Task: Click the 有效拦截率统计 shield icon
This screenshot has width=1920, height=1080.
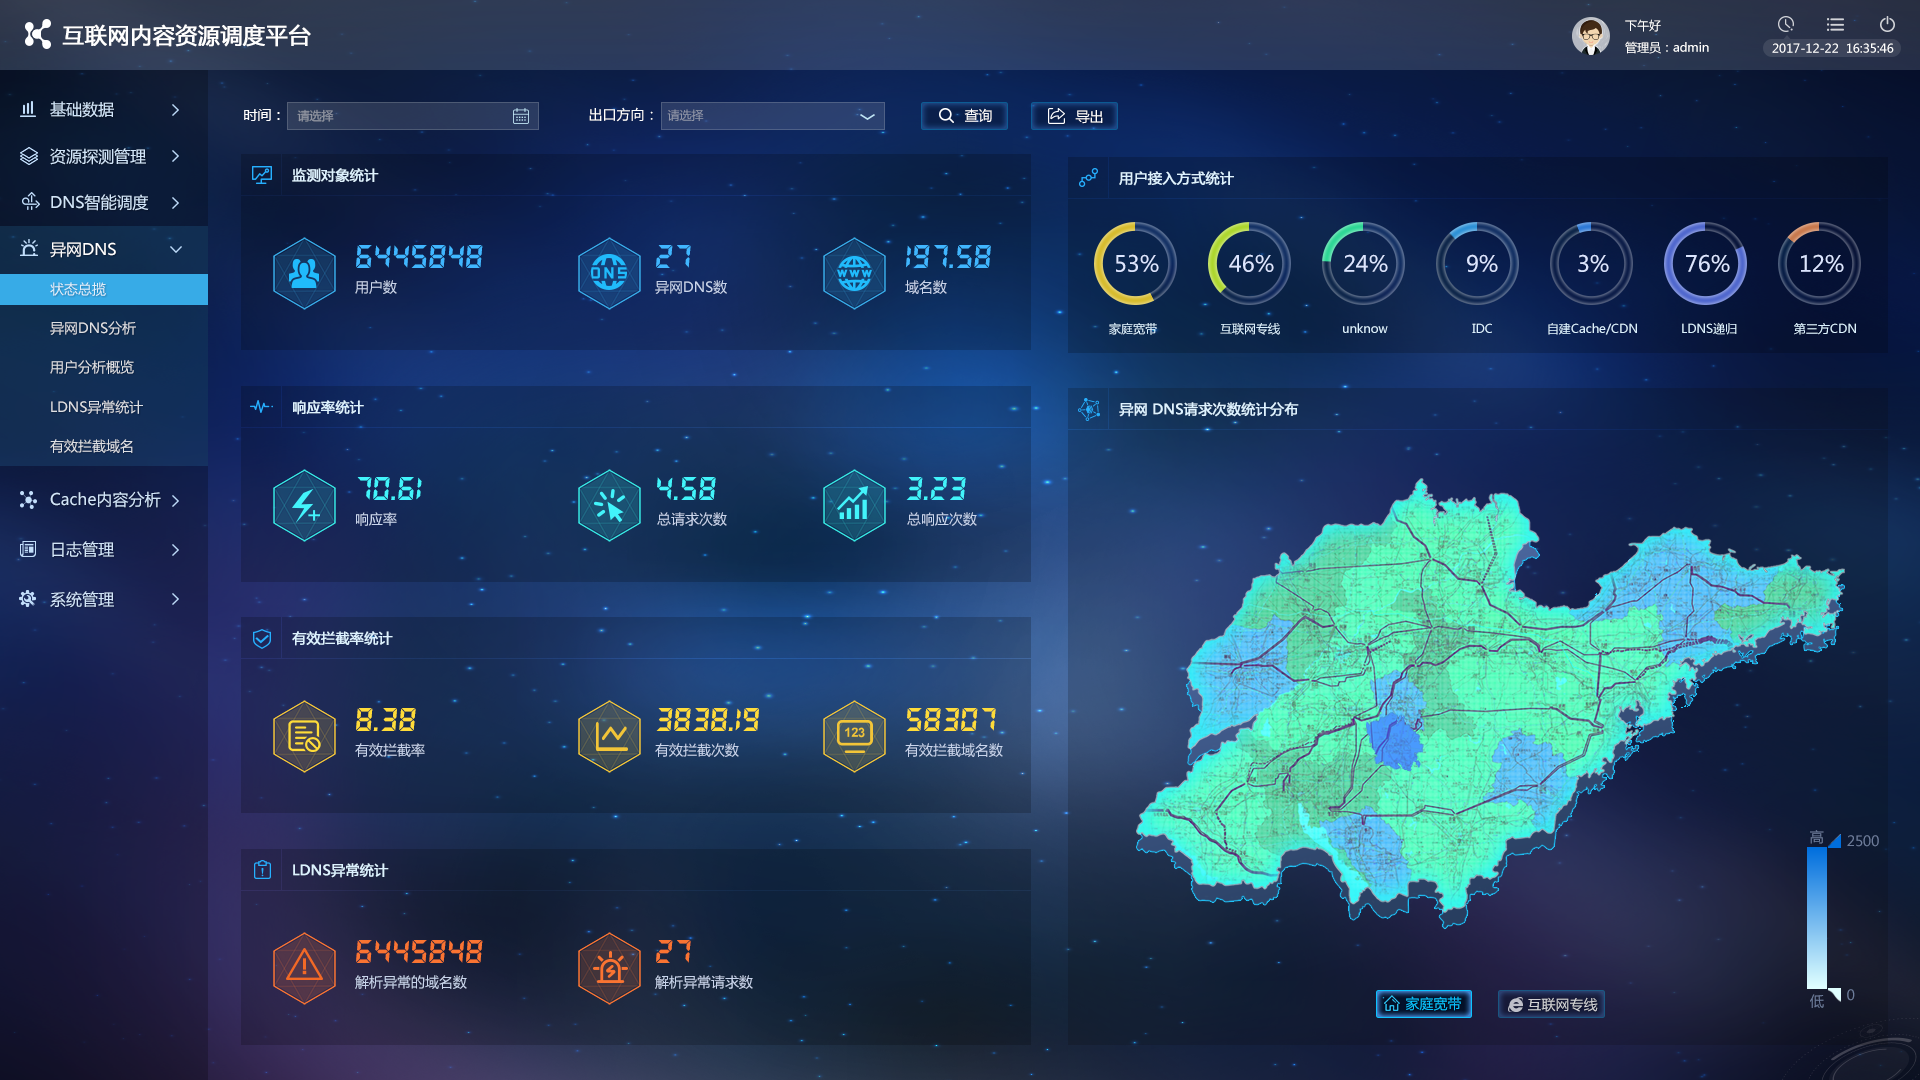Action: coord(261,638)
